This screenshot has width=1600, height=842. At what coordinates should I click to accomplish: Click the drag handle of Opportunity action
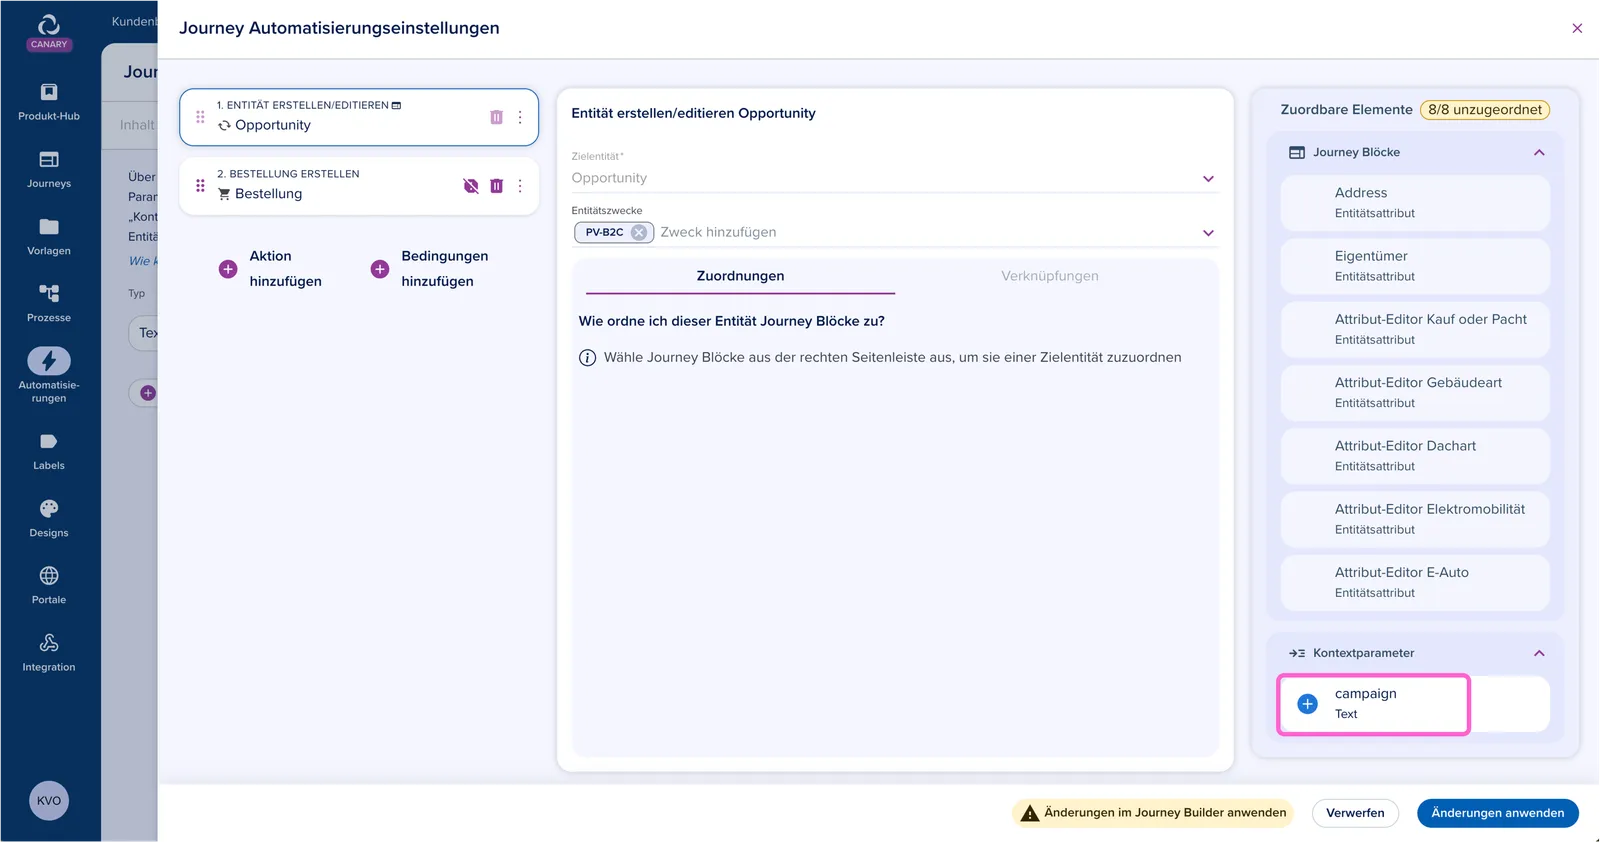[x=200, y=117]
